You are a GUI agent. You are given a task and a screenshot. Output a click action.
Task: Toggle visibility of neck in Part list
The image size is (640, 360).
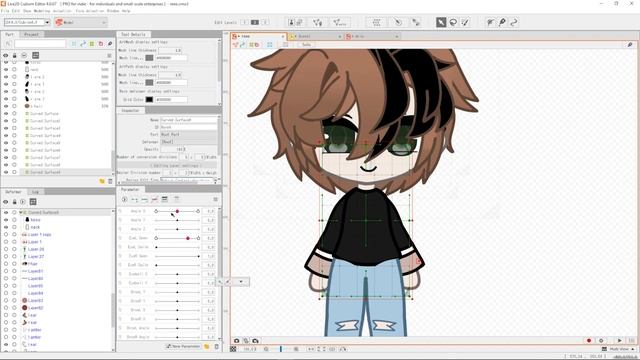(x=6, y=69)
